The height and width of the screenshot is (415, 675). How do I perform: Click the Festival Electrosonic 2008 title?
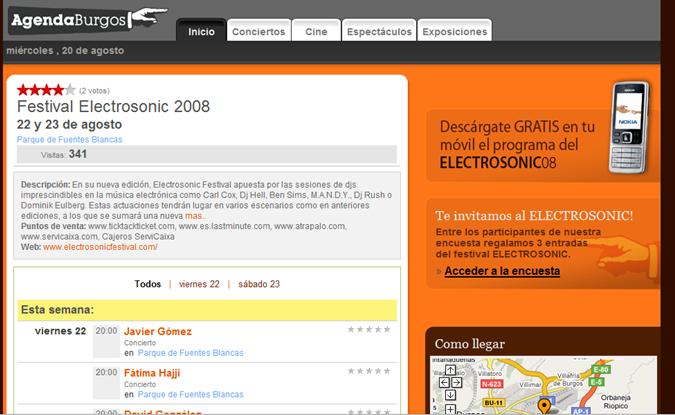click(x=113, y=106)
